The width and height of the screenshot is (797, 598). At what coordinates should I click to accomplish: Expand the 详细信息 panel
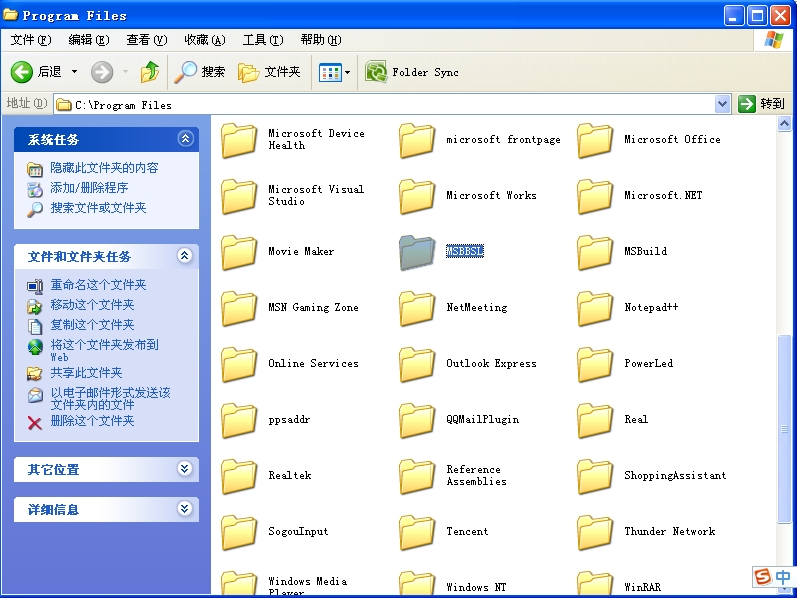[184, 509]
